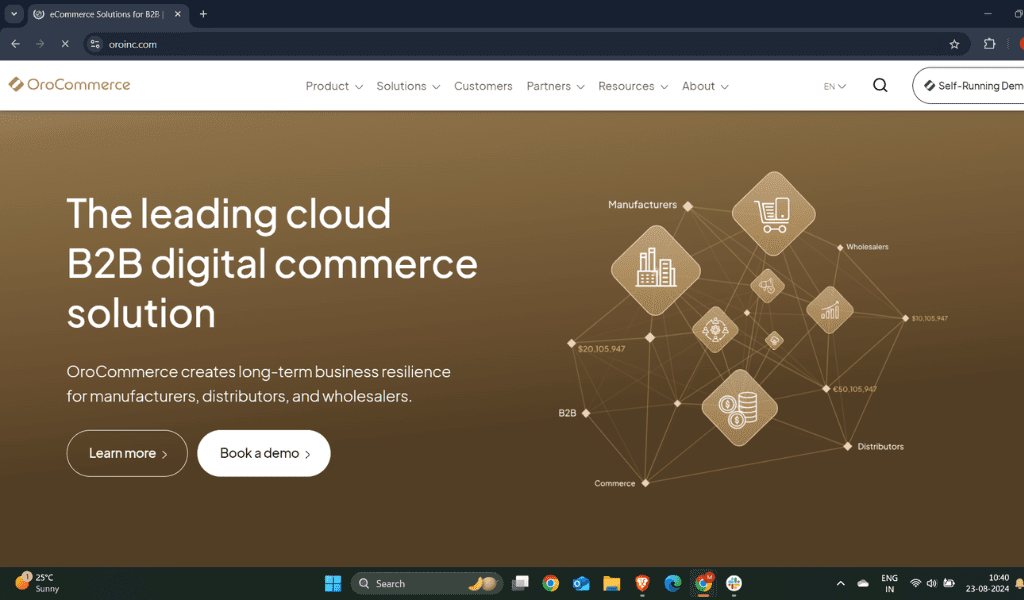Click the $10,105,947 value in the graphic
This screenshot has height=600, width=1024.
929,319
